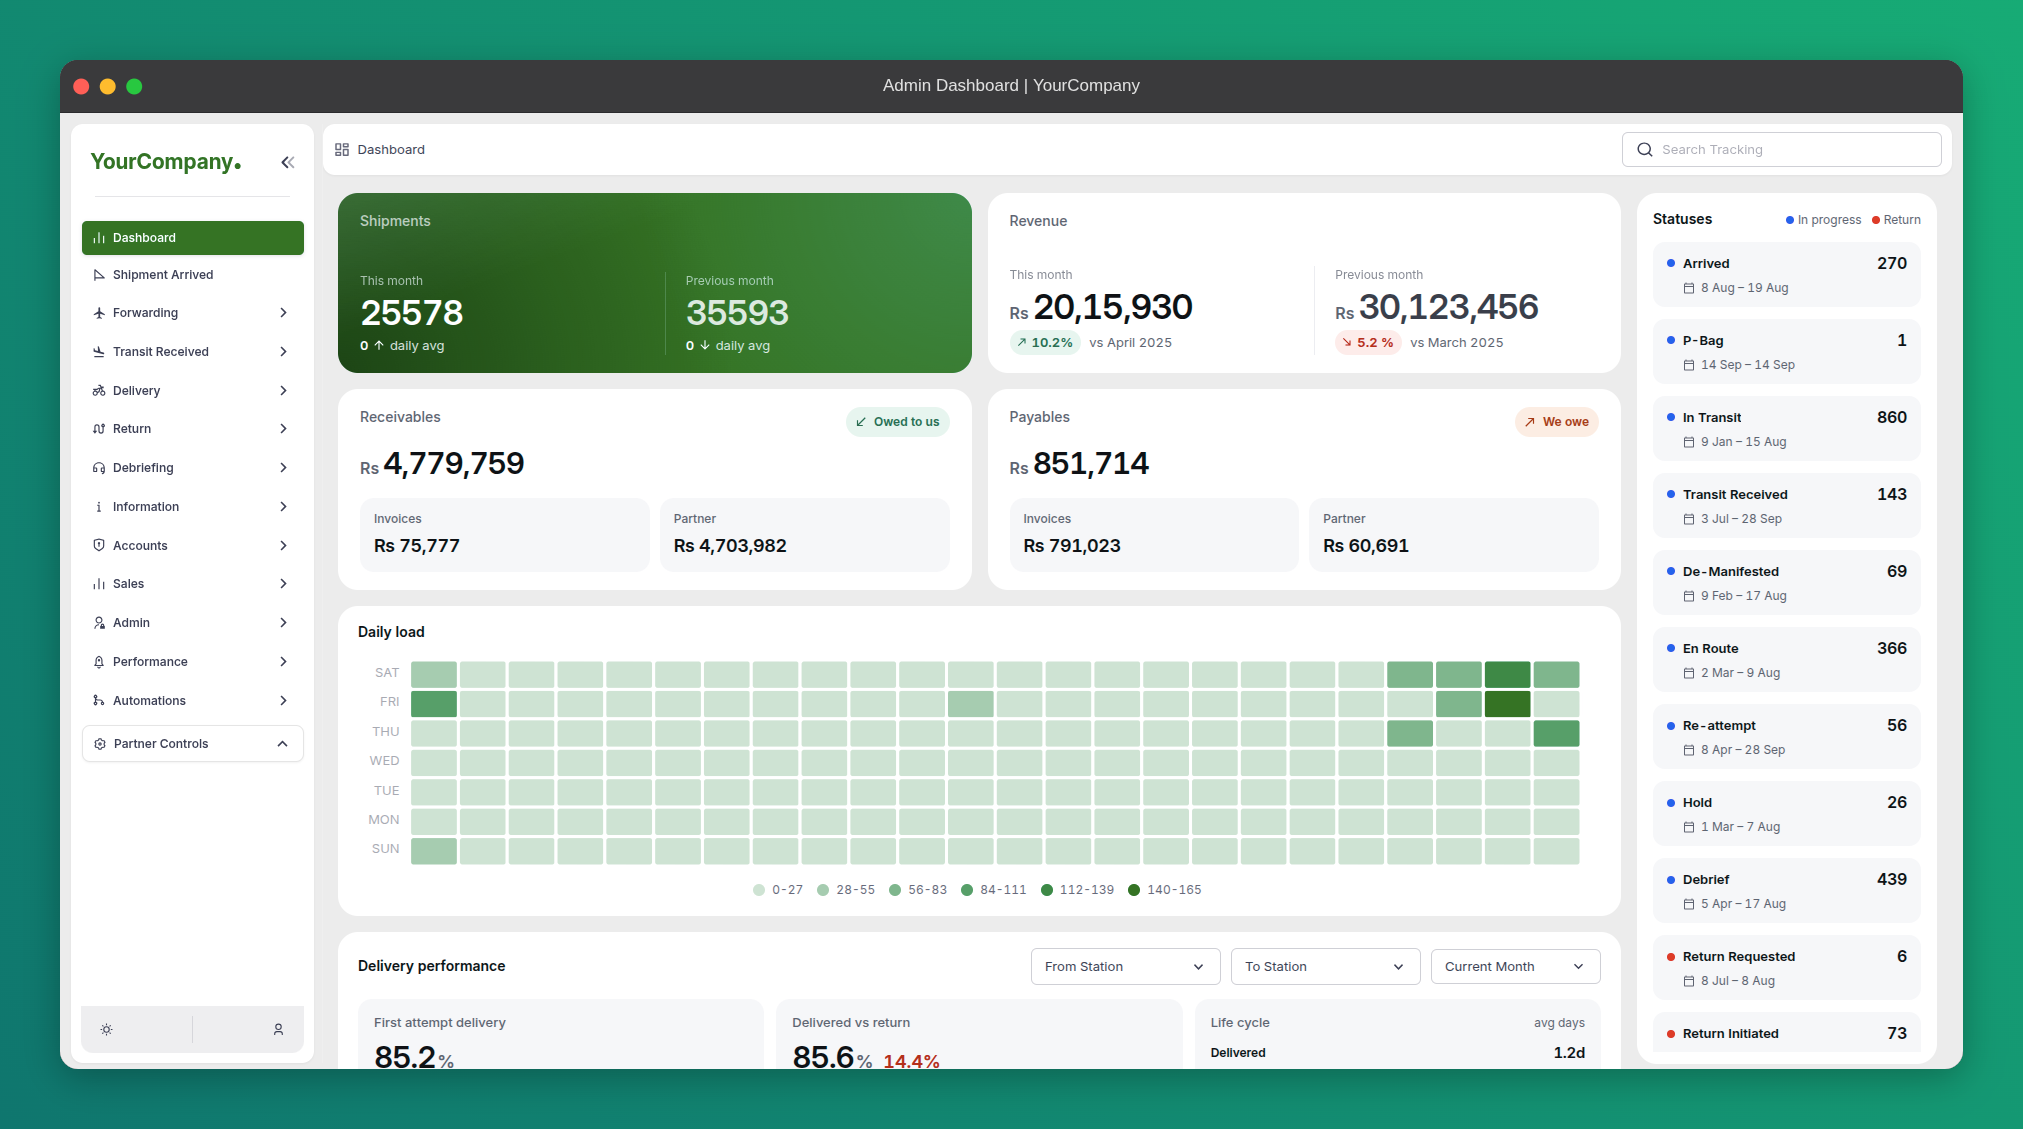Open the De-Manifested status card
The height and width of the screenshot is (1129, 2023).
[1786, 583]
